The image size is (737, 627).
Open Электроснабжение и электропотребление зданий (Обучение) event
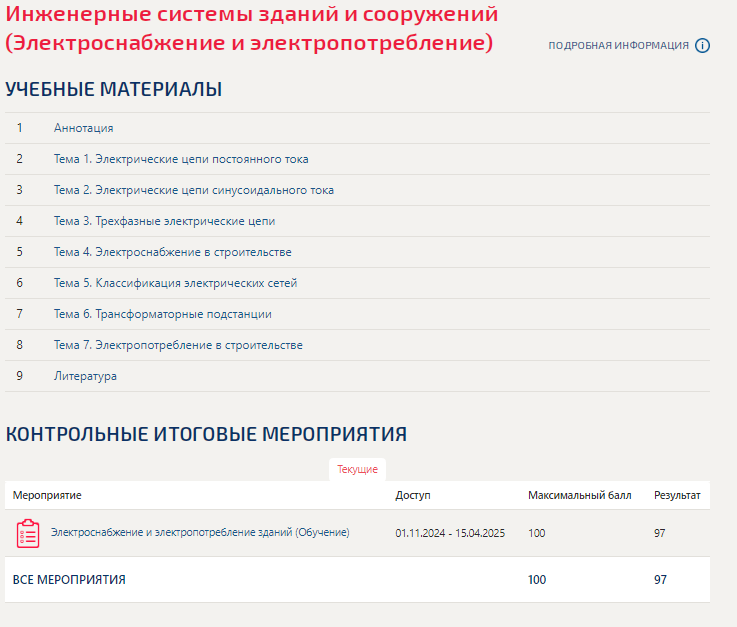[200, 533]
